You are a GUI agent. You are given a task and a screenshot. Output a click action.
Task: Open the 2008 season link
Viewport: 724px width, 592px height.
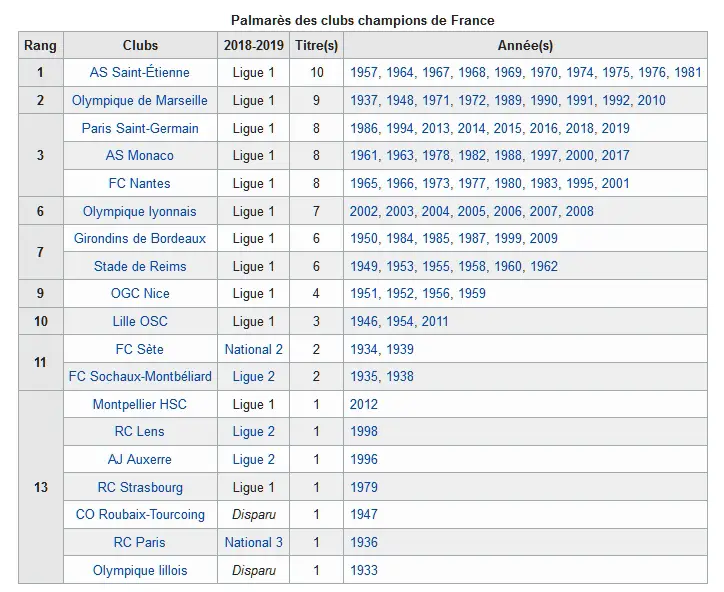click(579, 211)
